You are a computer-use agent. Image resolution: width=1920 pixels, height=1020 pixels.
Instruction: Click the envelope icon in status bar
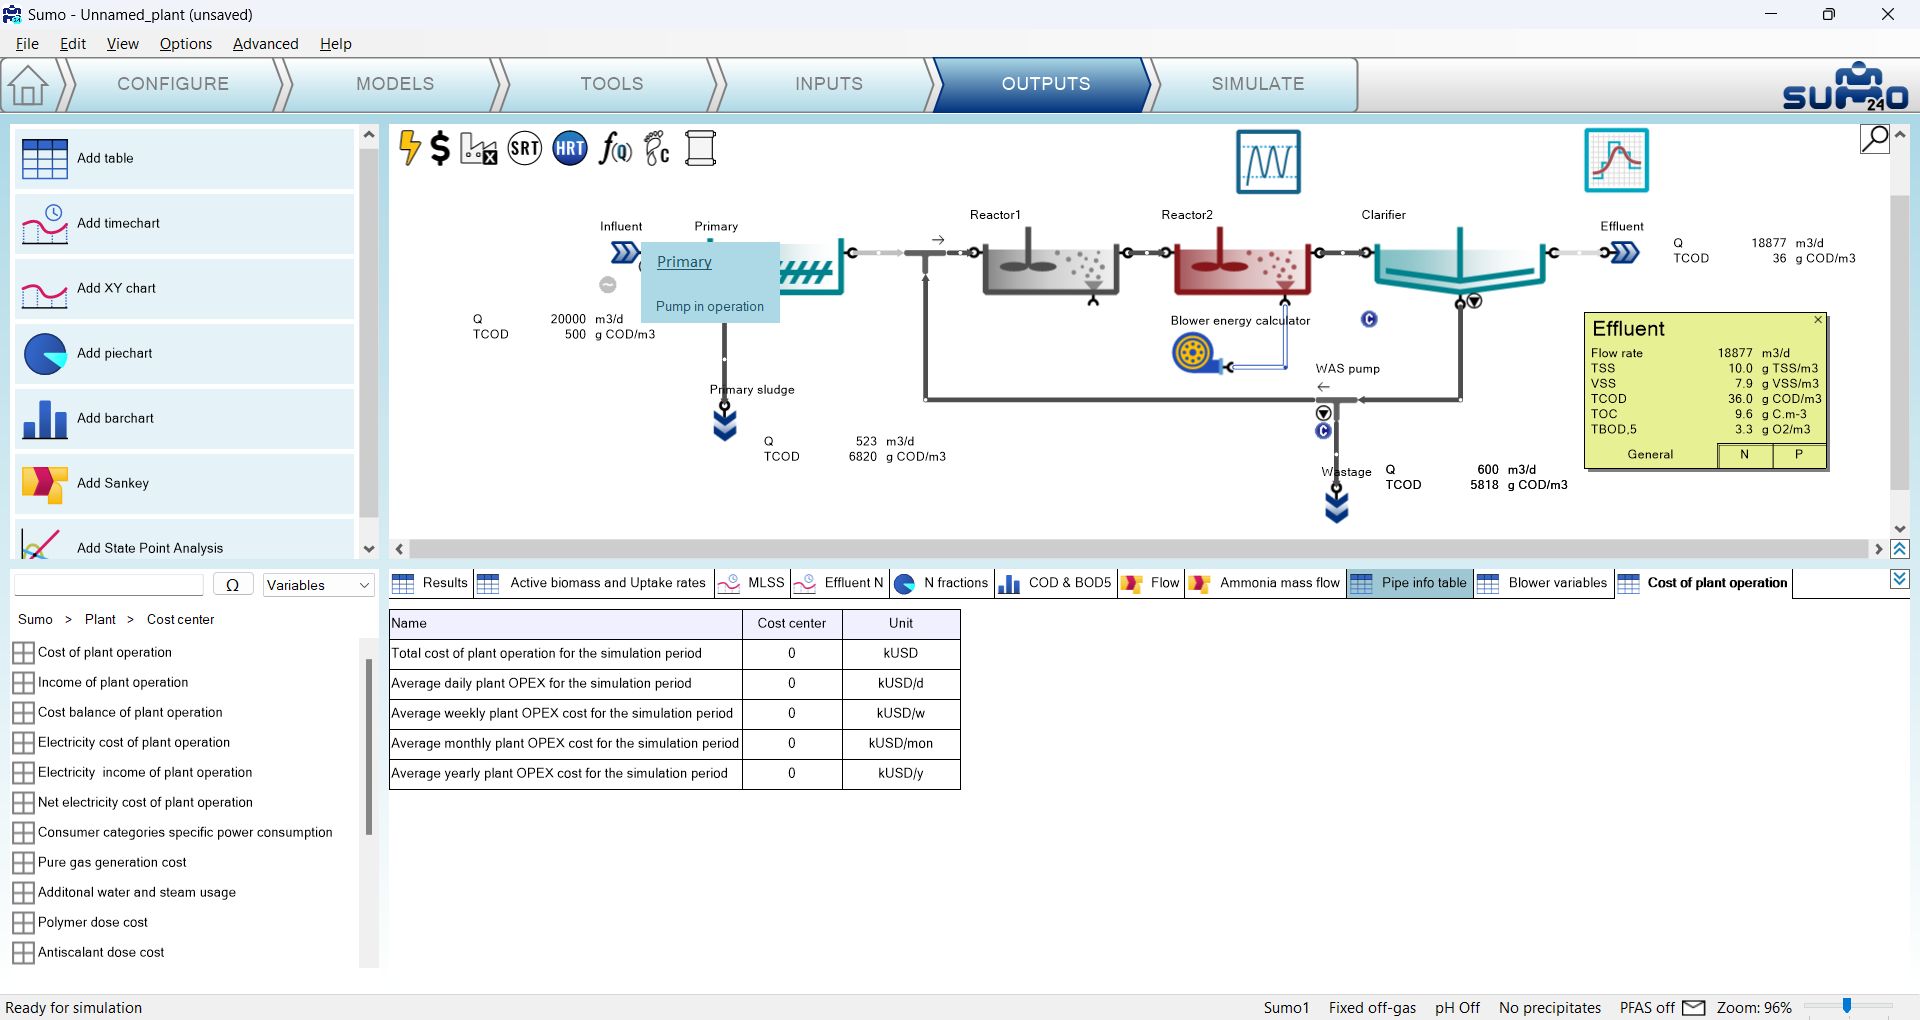click(x=1694, y=1007)
